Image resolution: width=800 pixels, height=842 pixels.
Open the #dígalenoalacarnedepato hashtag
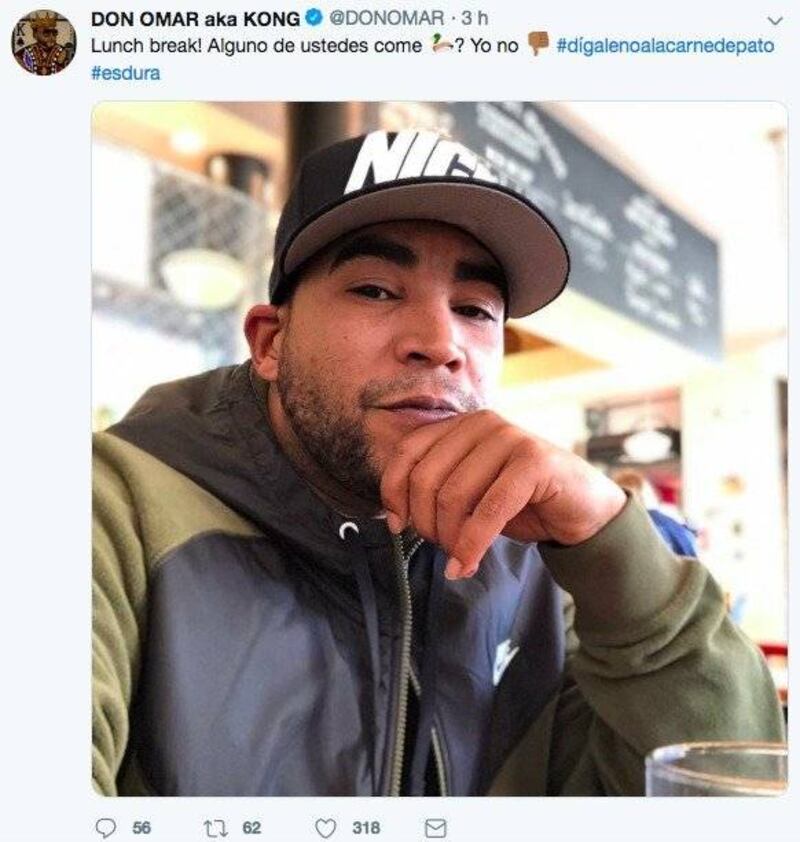click(x=665, y=45)
